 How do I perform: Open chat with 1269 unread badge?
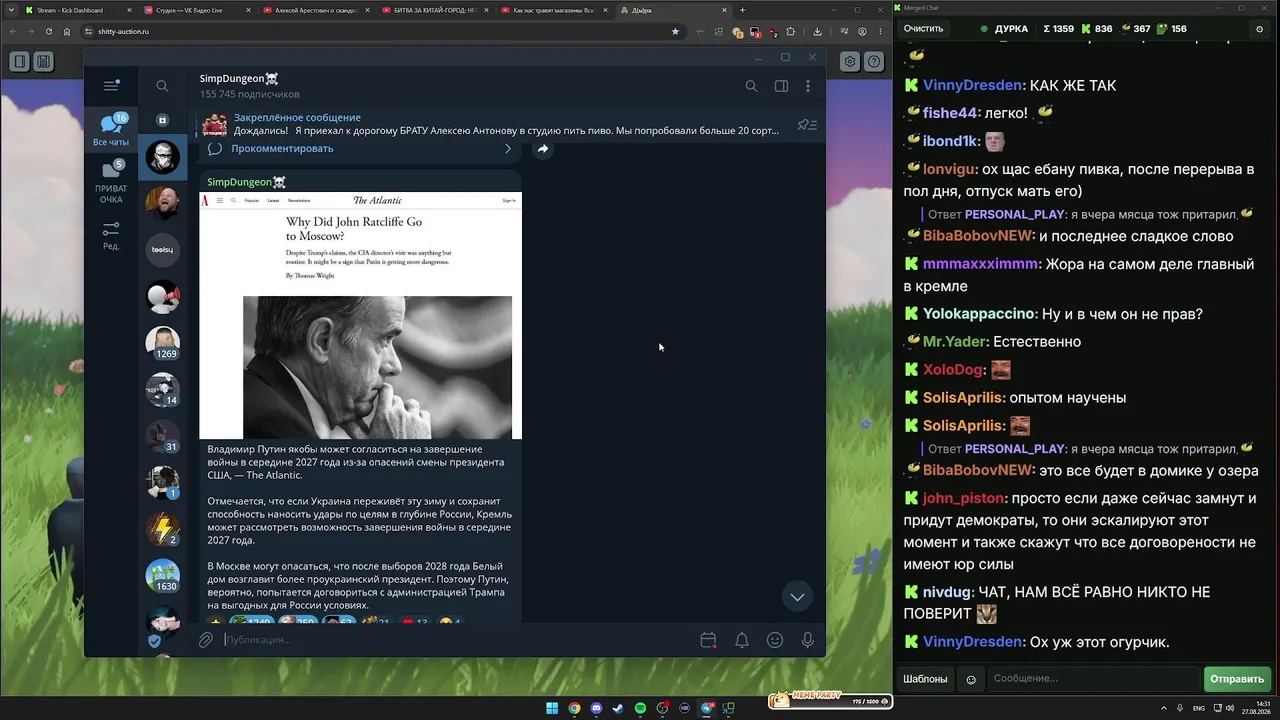click(162, 343)
